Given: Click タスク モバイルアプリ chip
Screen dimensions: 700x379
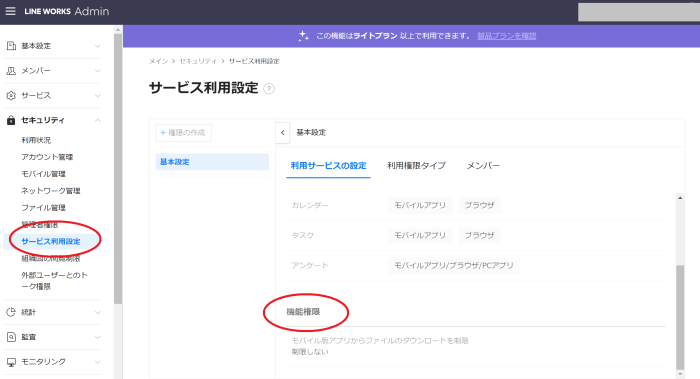Looking at the screenshot, I should tap(420, 235).
